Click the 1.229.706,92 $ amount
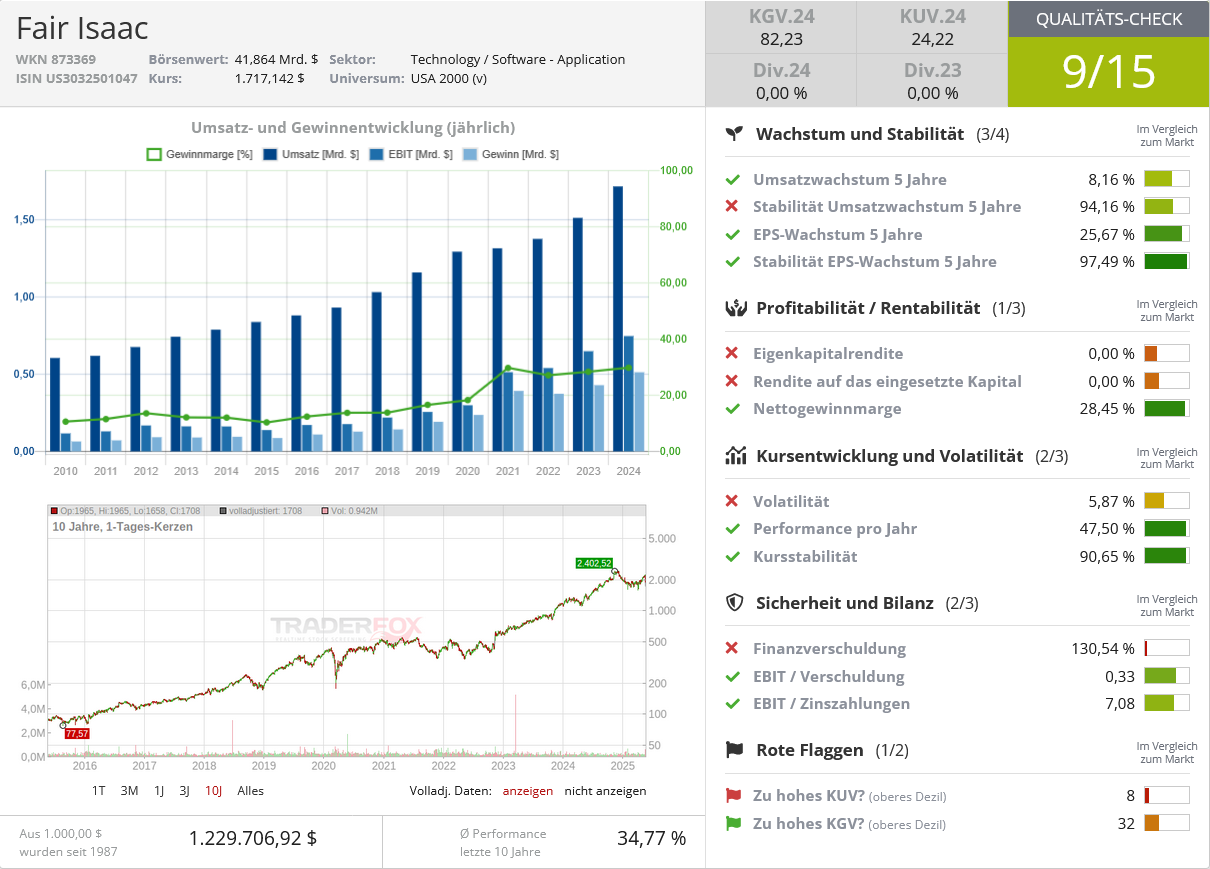The width and height of the screenshot is (1210, 869). 253,838
